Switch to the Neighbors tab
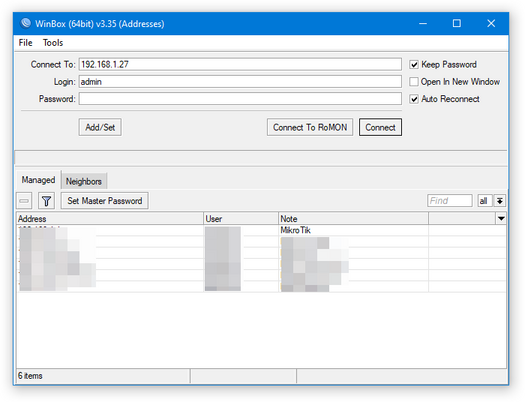This screenshot has height=402, width=525. coord(84,181)
